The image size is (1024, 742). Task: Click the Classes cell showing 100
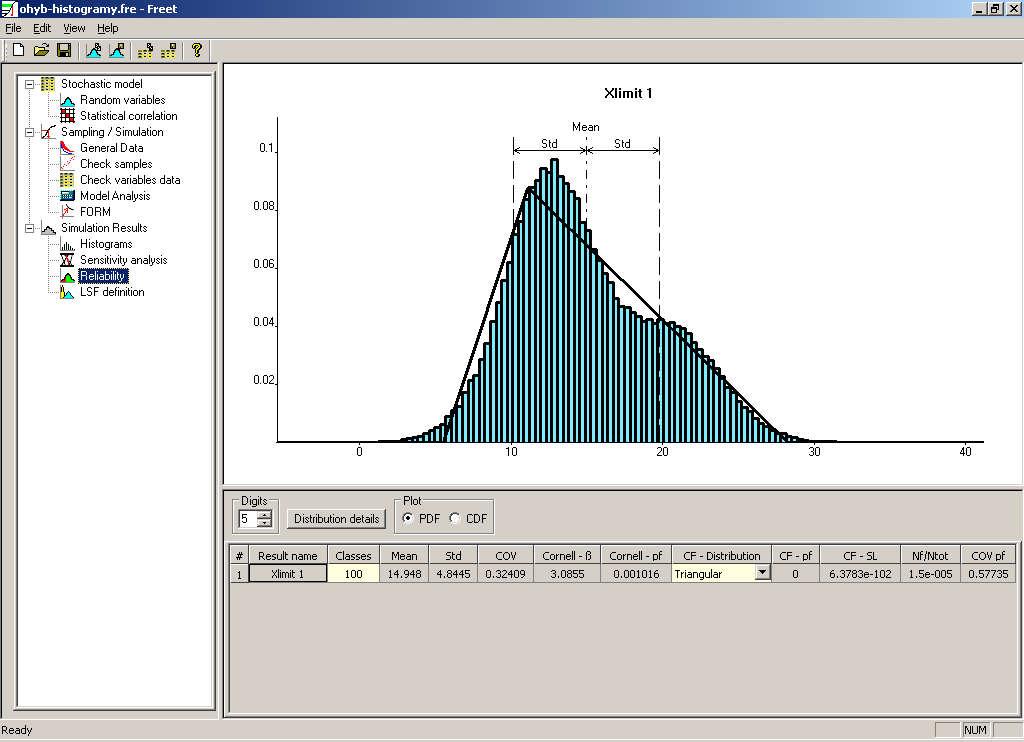(353, 574)
